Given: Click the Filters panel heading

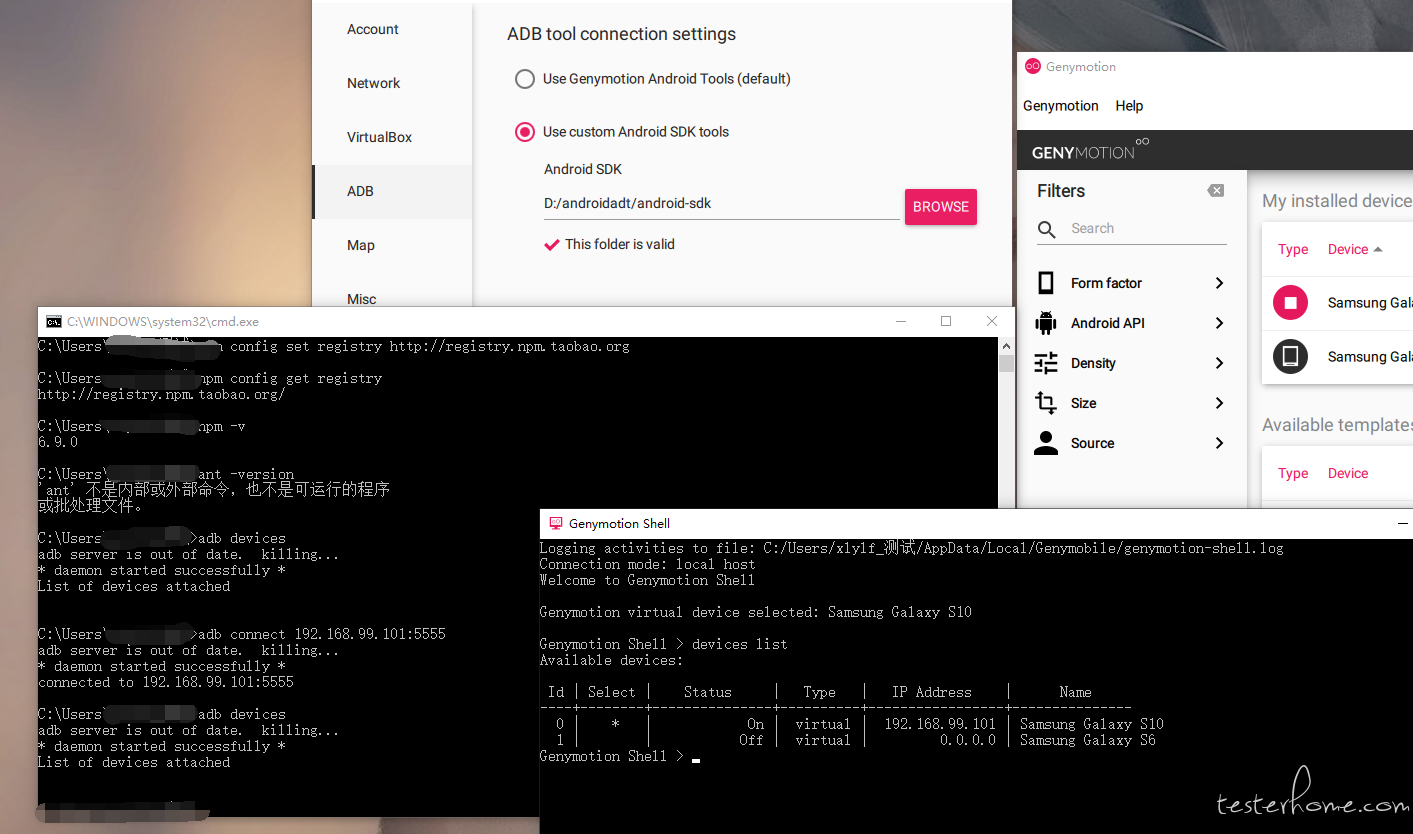Looking at the screenshot, I should point(1061,191).
